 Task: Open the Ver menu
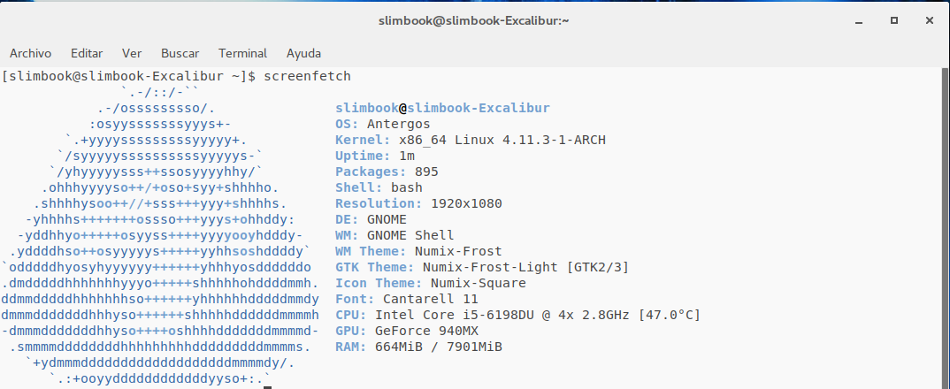(131, 53)
